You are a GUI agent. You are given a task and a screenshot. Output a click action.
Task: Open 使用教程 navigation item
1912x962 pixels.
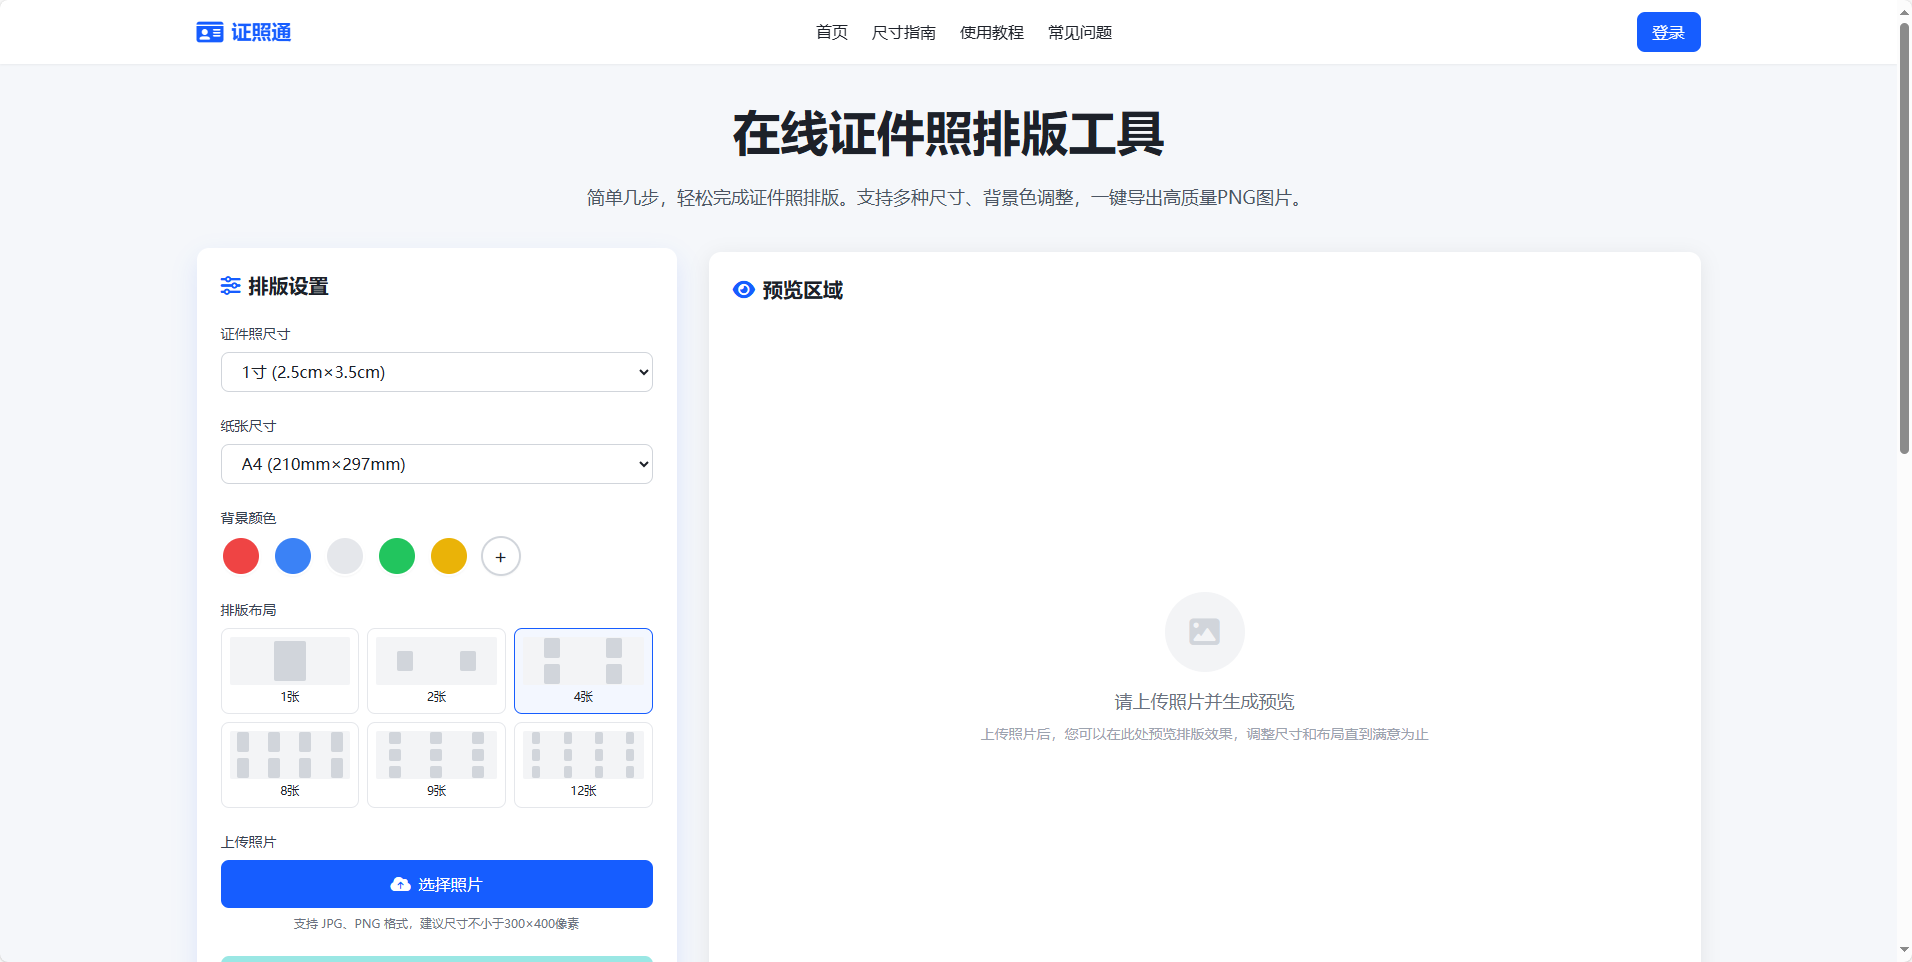(x=992, y=33)
